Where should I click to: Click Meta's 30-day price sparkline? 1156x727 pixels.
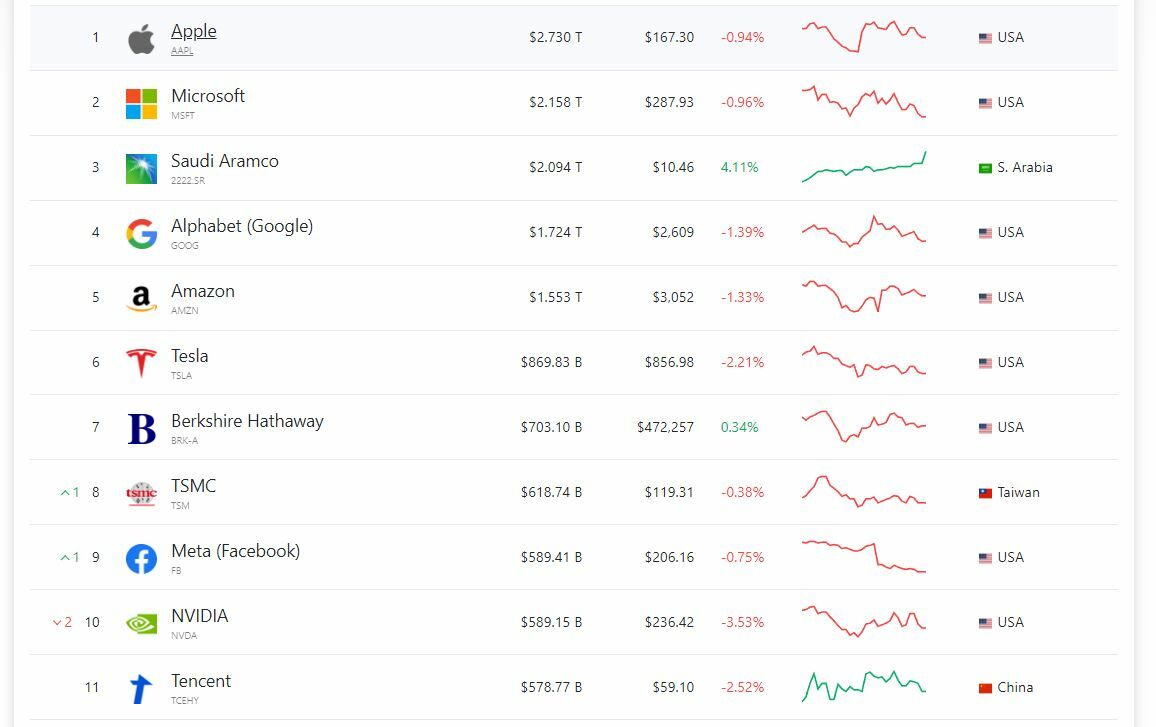(x=863, y=557)
